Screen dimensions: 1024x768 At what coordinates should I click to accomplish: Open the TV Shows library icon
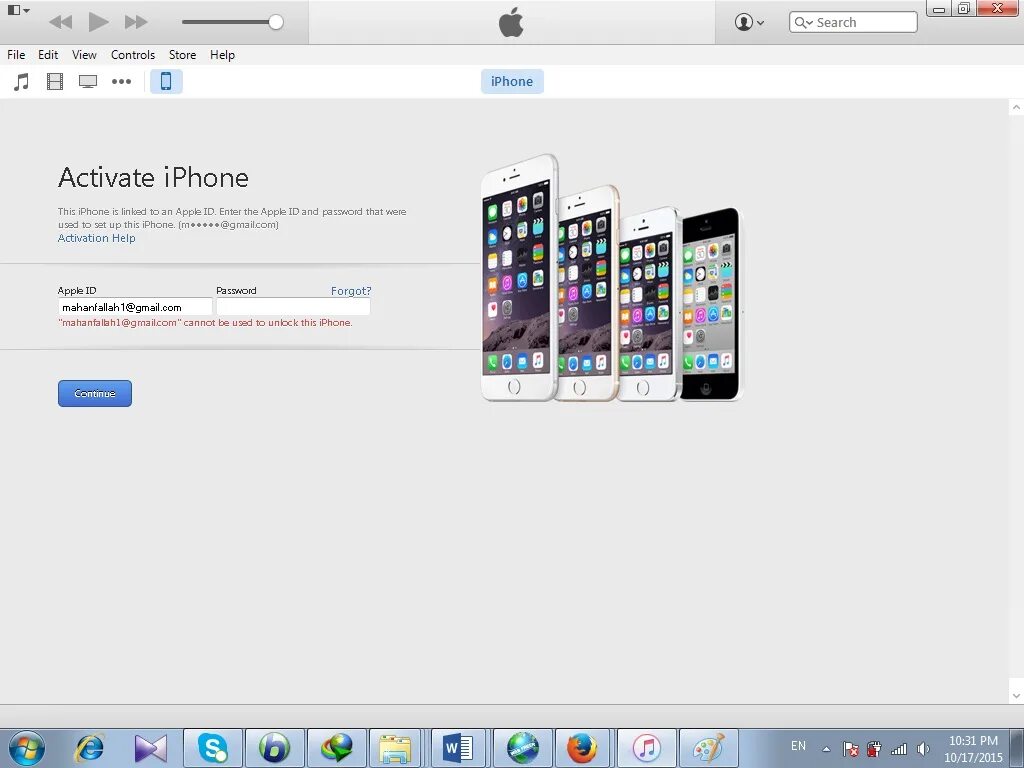88,82
